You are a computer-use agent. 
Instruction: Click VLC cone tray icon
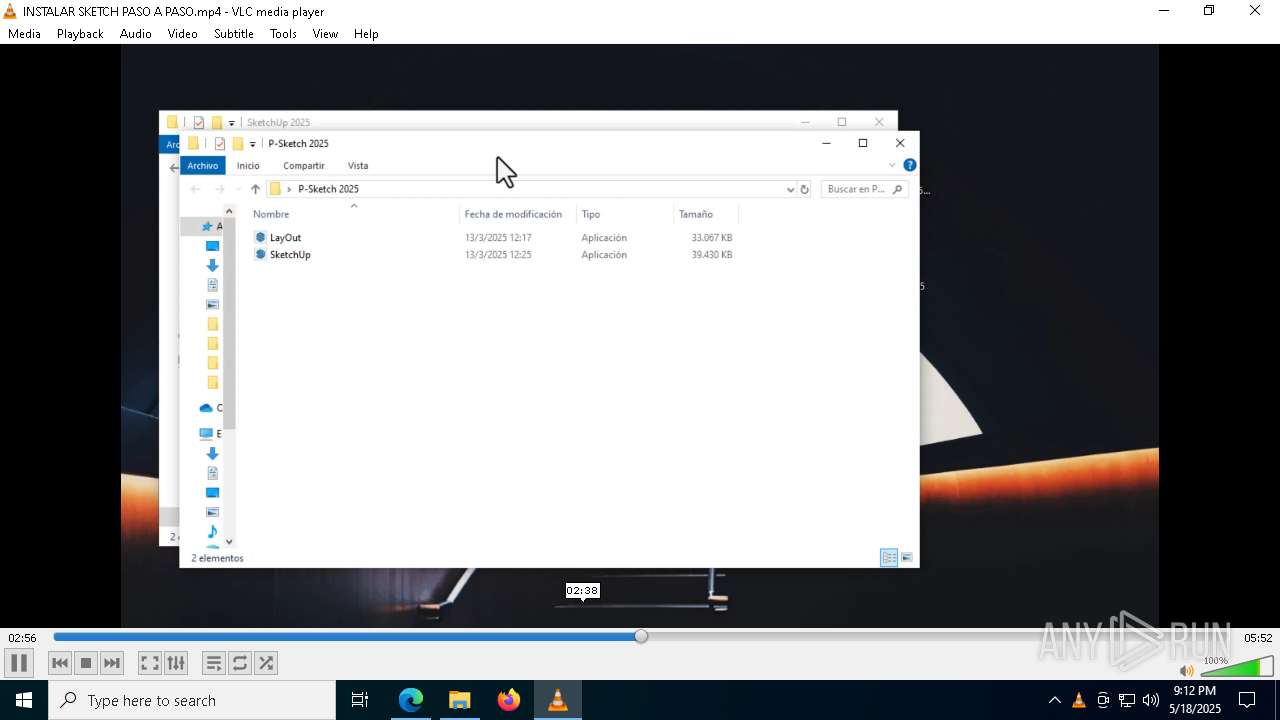coord(1079,700)
